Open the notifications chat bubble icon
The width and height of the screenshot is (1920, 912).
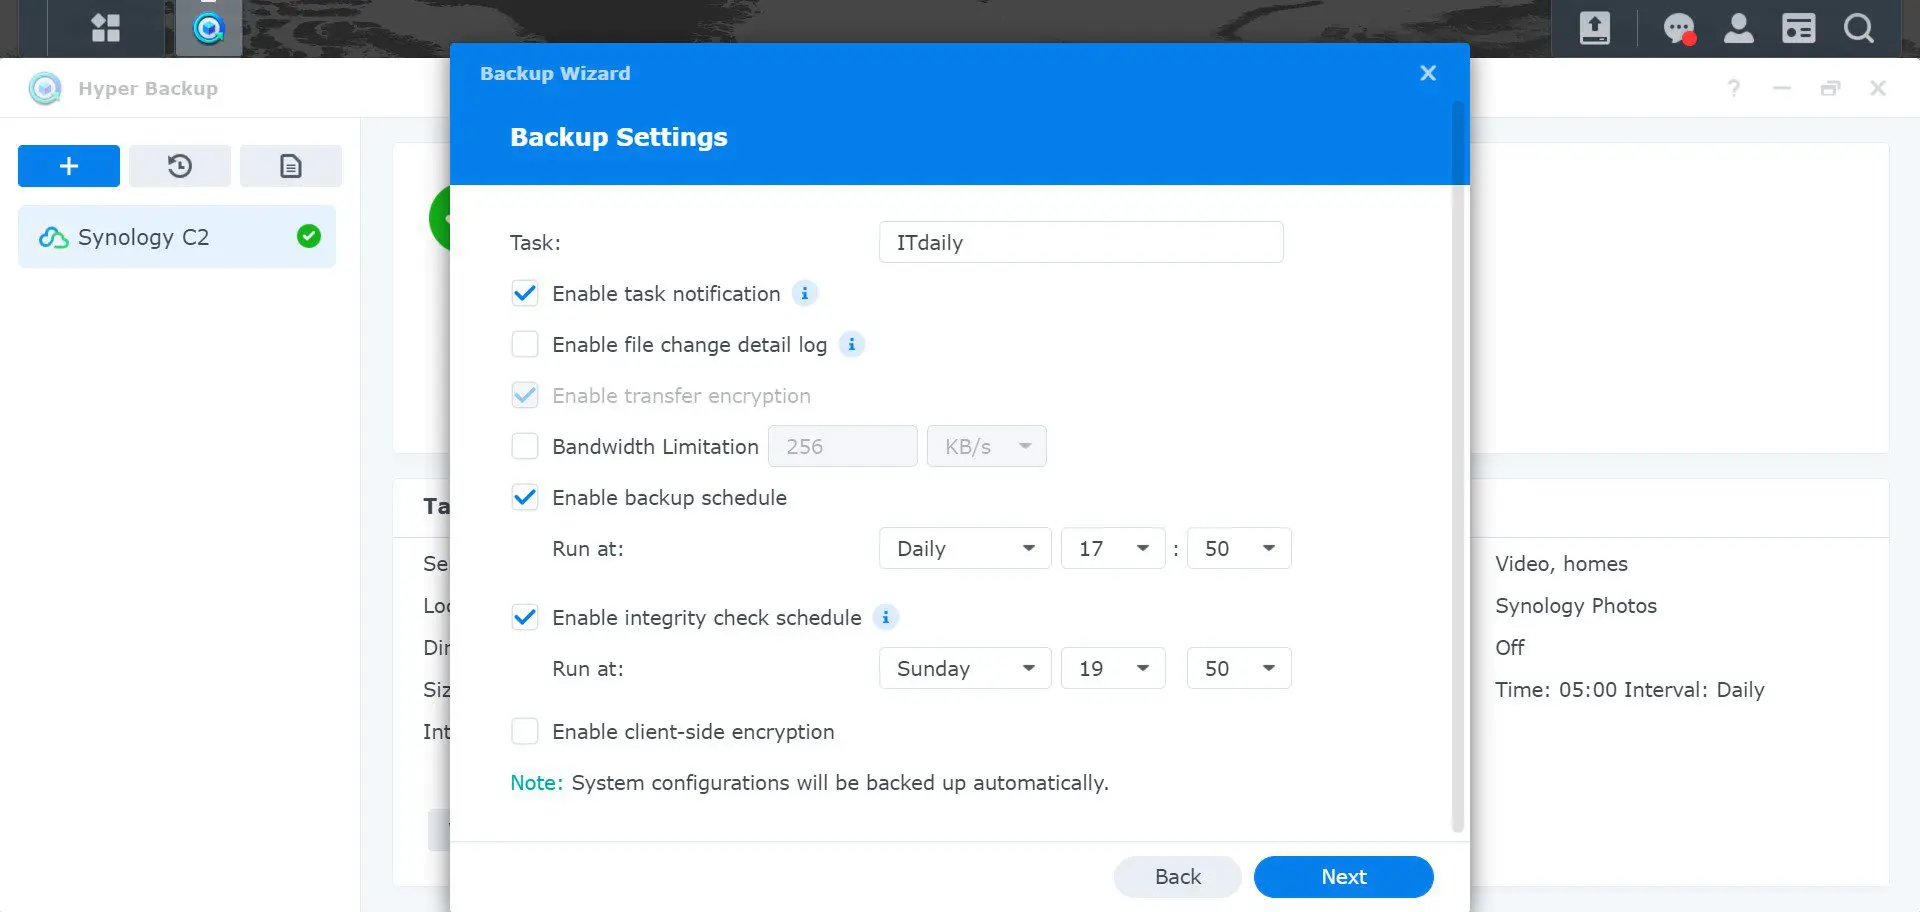pyautogui.click(x=1678, y=28)
